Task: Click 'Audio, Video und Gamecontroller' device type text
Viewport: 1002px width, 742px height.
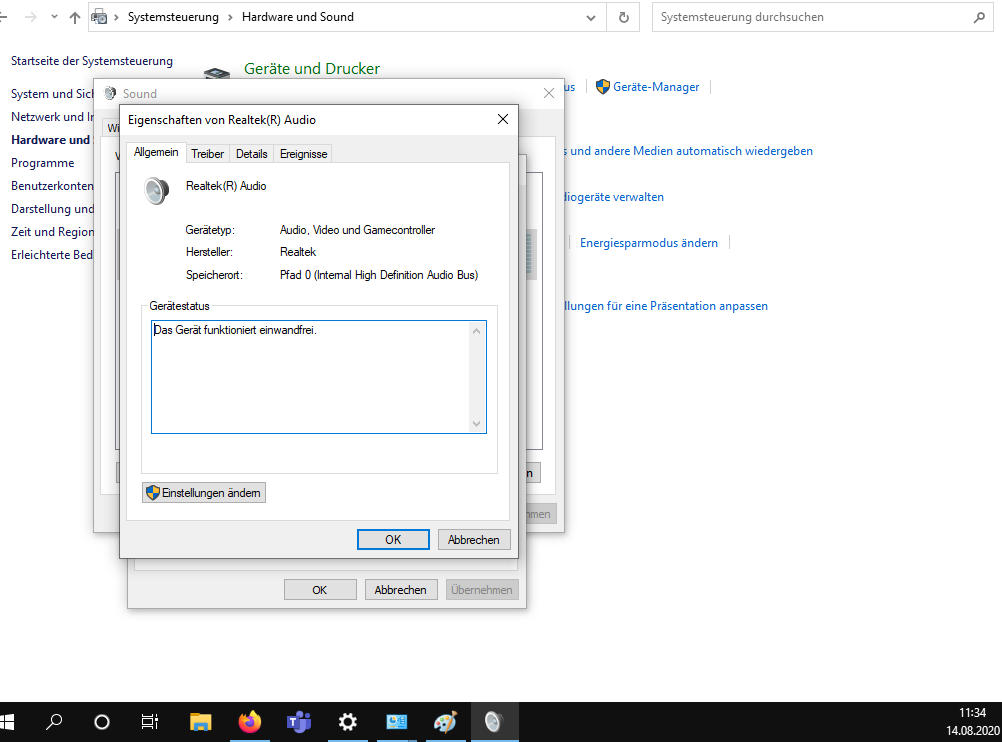Action: pos(357,230)
